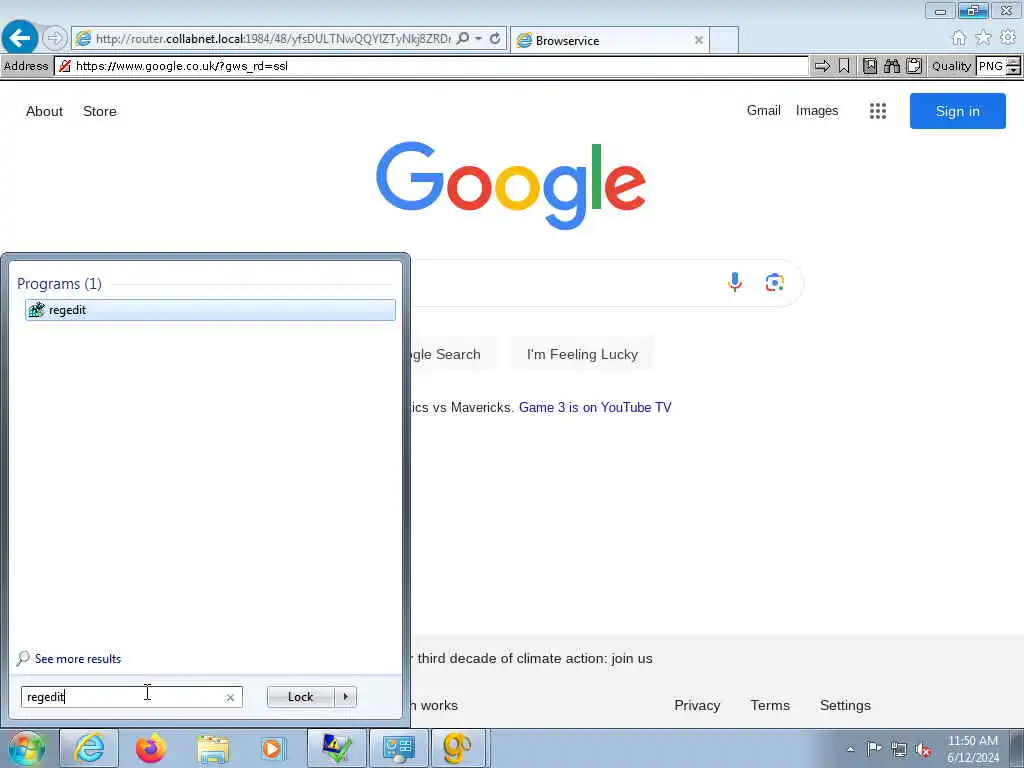
Task: Click the Windows Start orb
Action: click(27, 748)
